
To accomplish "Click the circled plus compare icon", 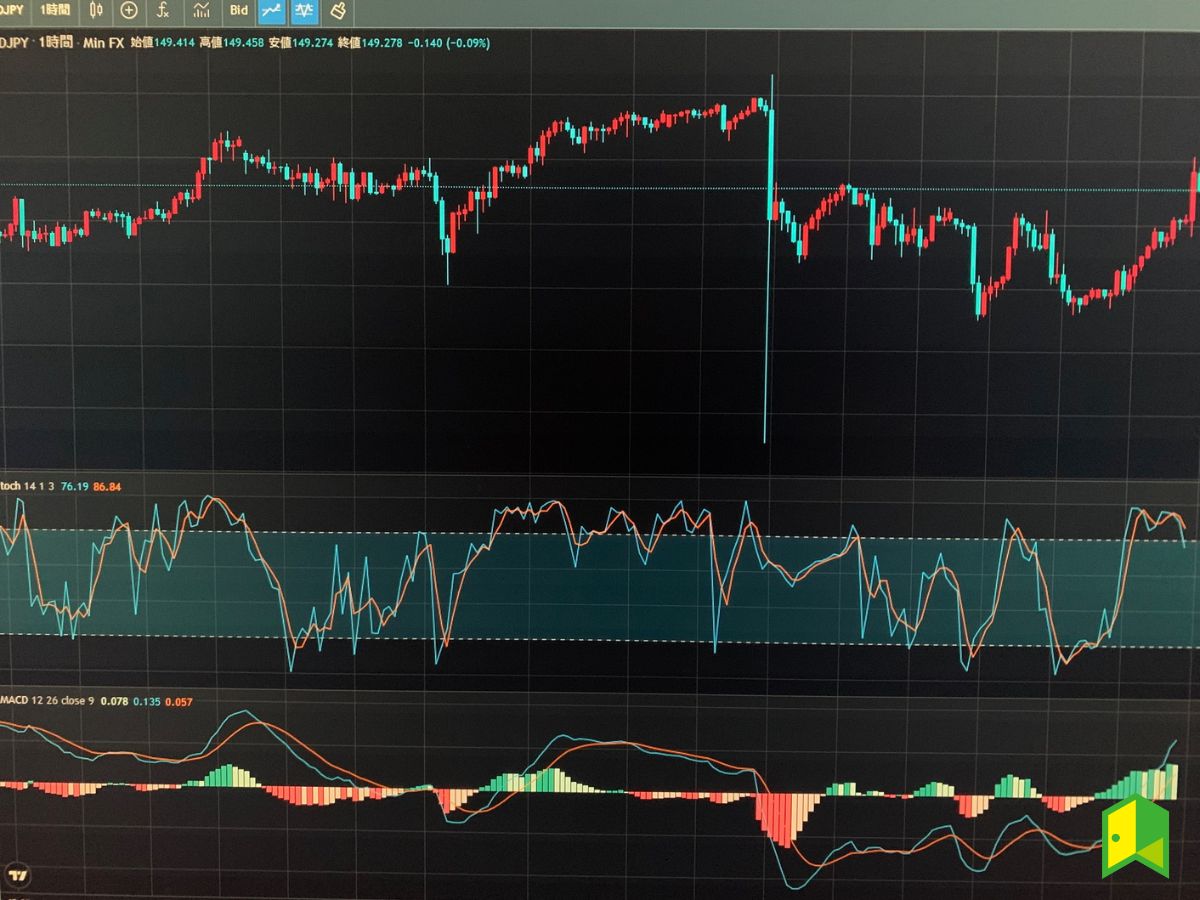I will click(129, 11).
